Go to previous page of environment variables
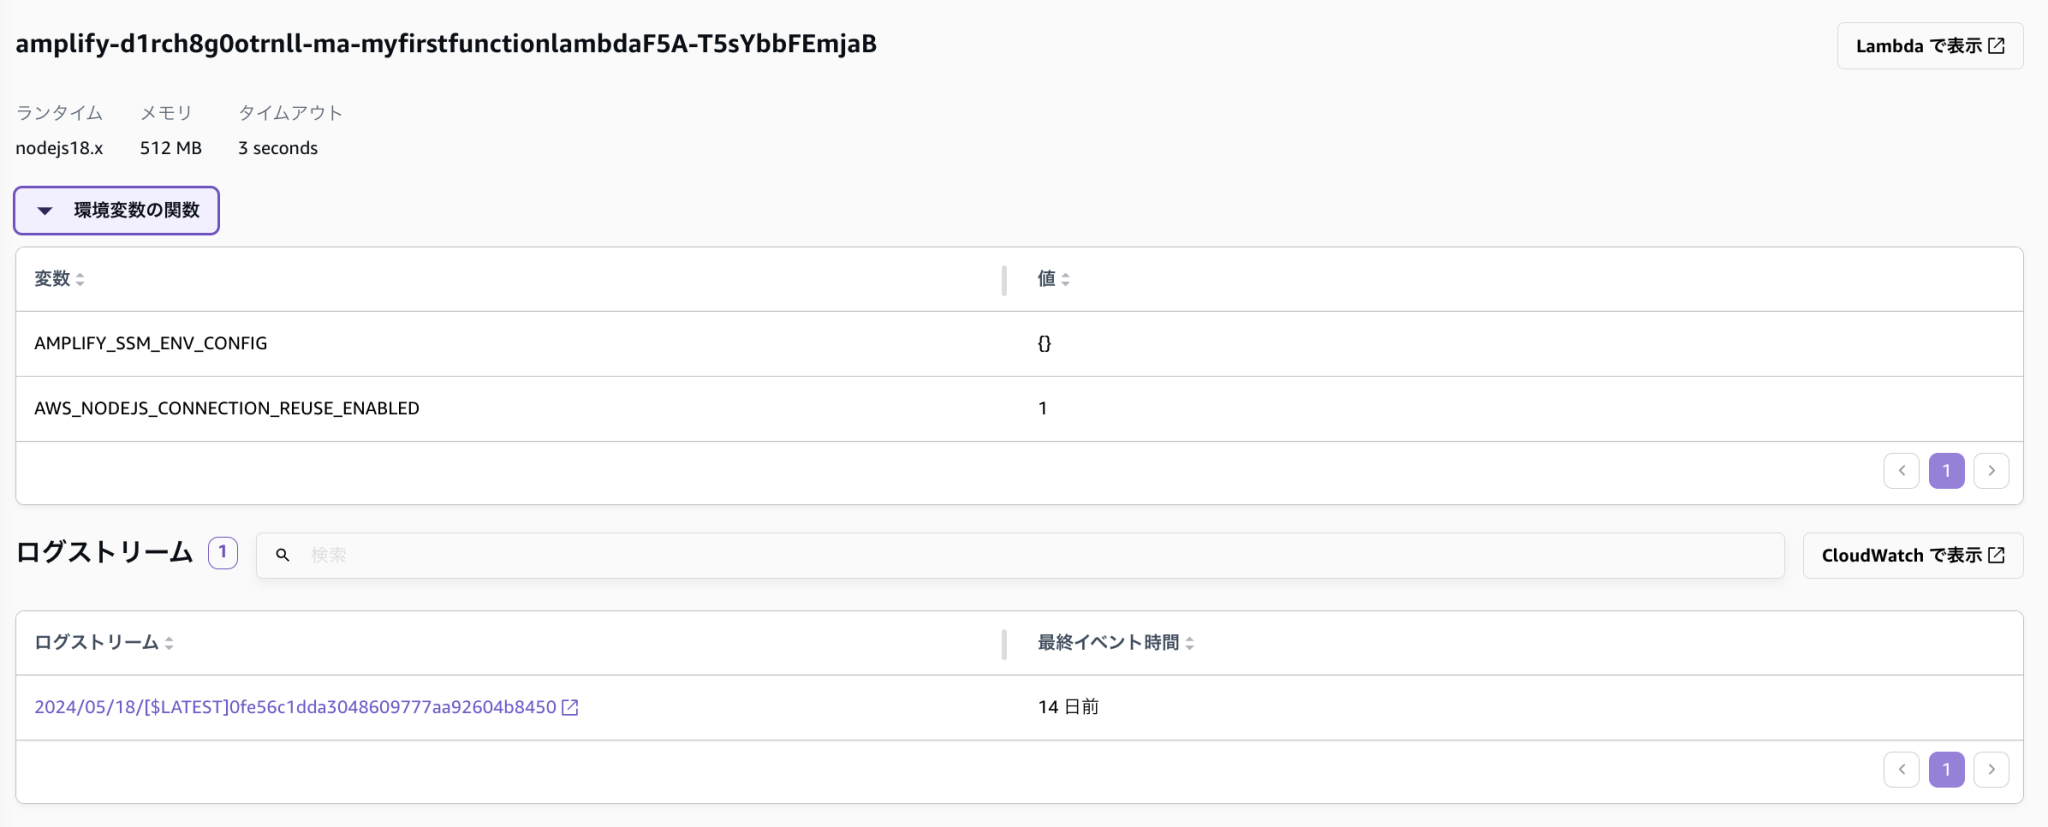The width and height of the screenshot is (2048, 827). click(1900, 471)
